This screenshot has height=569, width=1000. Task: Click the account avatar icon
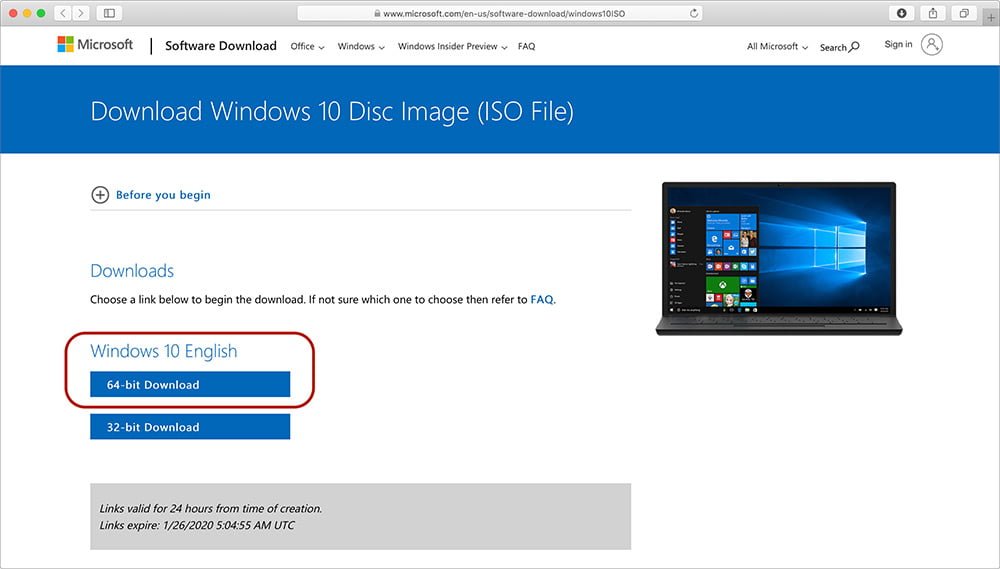click(931, 45)
